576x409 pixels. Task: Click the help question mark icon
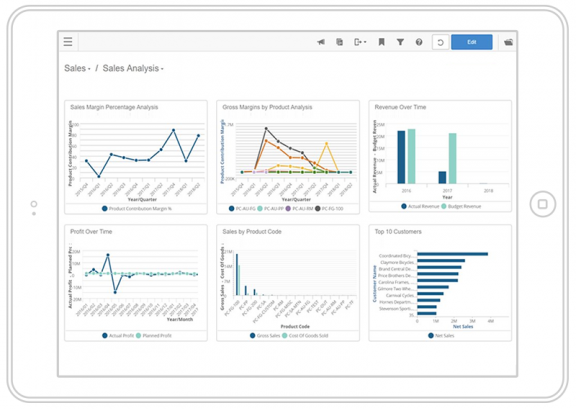point(419,42)
